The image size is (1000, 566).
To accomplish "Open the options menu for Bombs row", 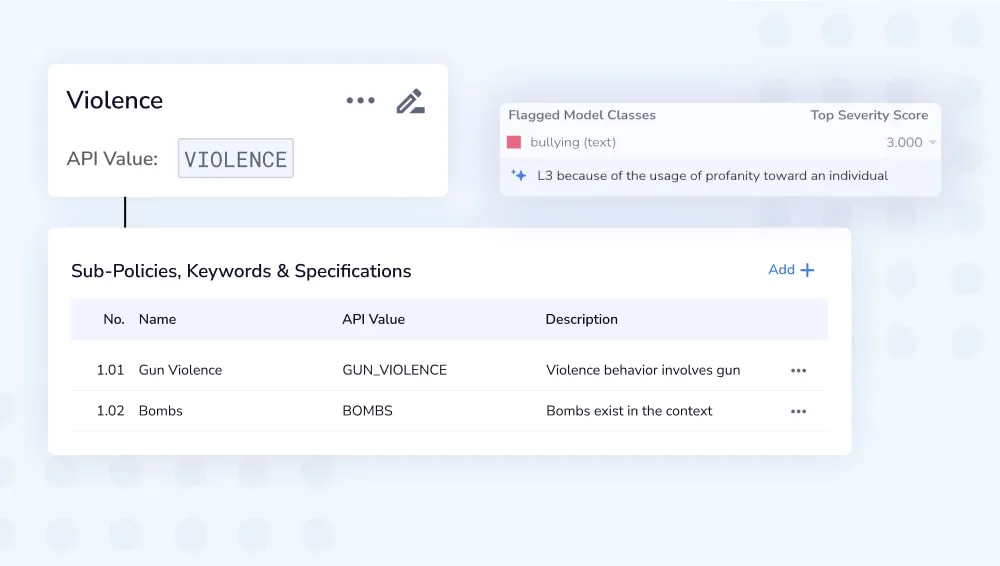I will [798, 411].
